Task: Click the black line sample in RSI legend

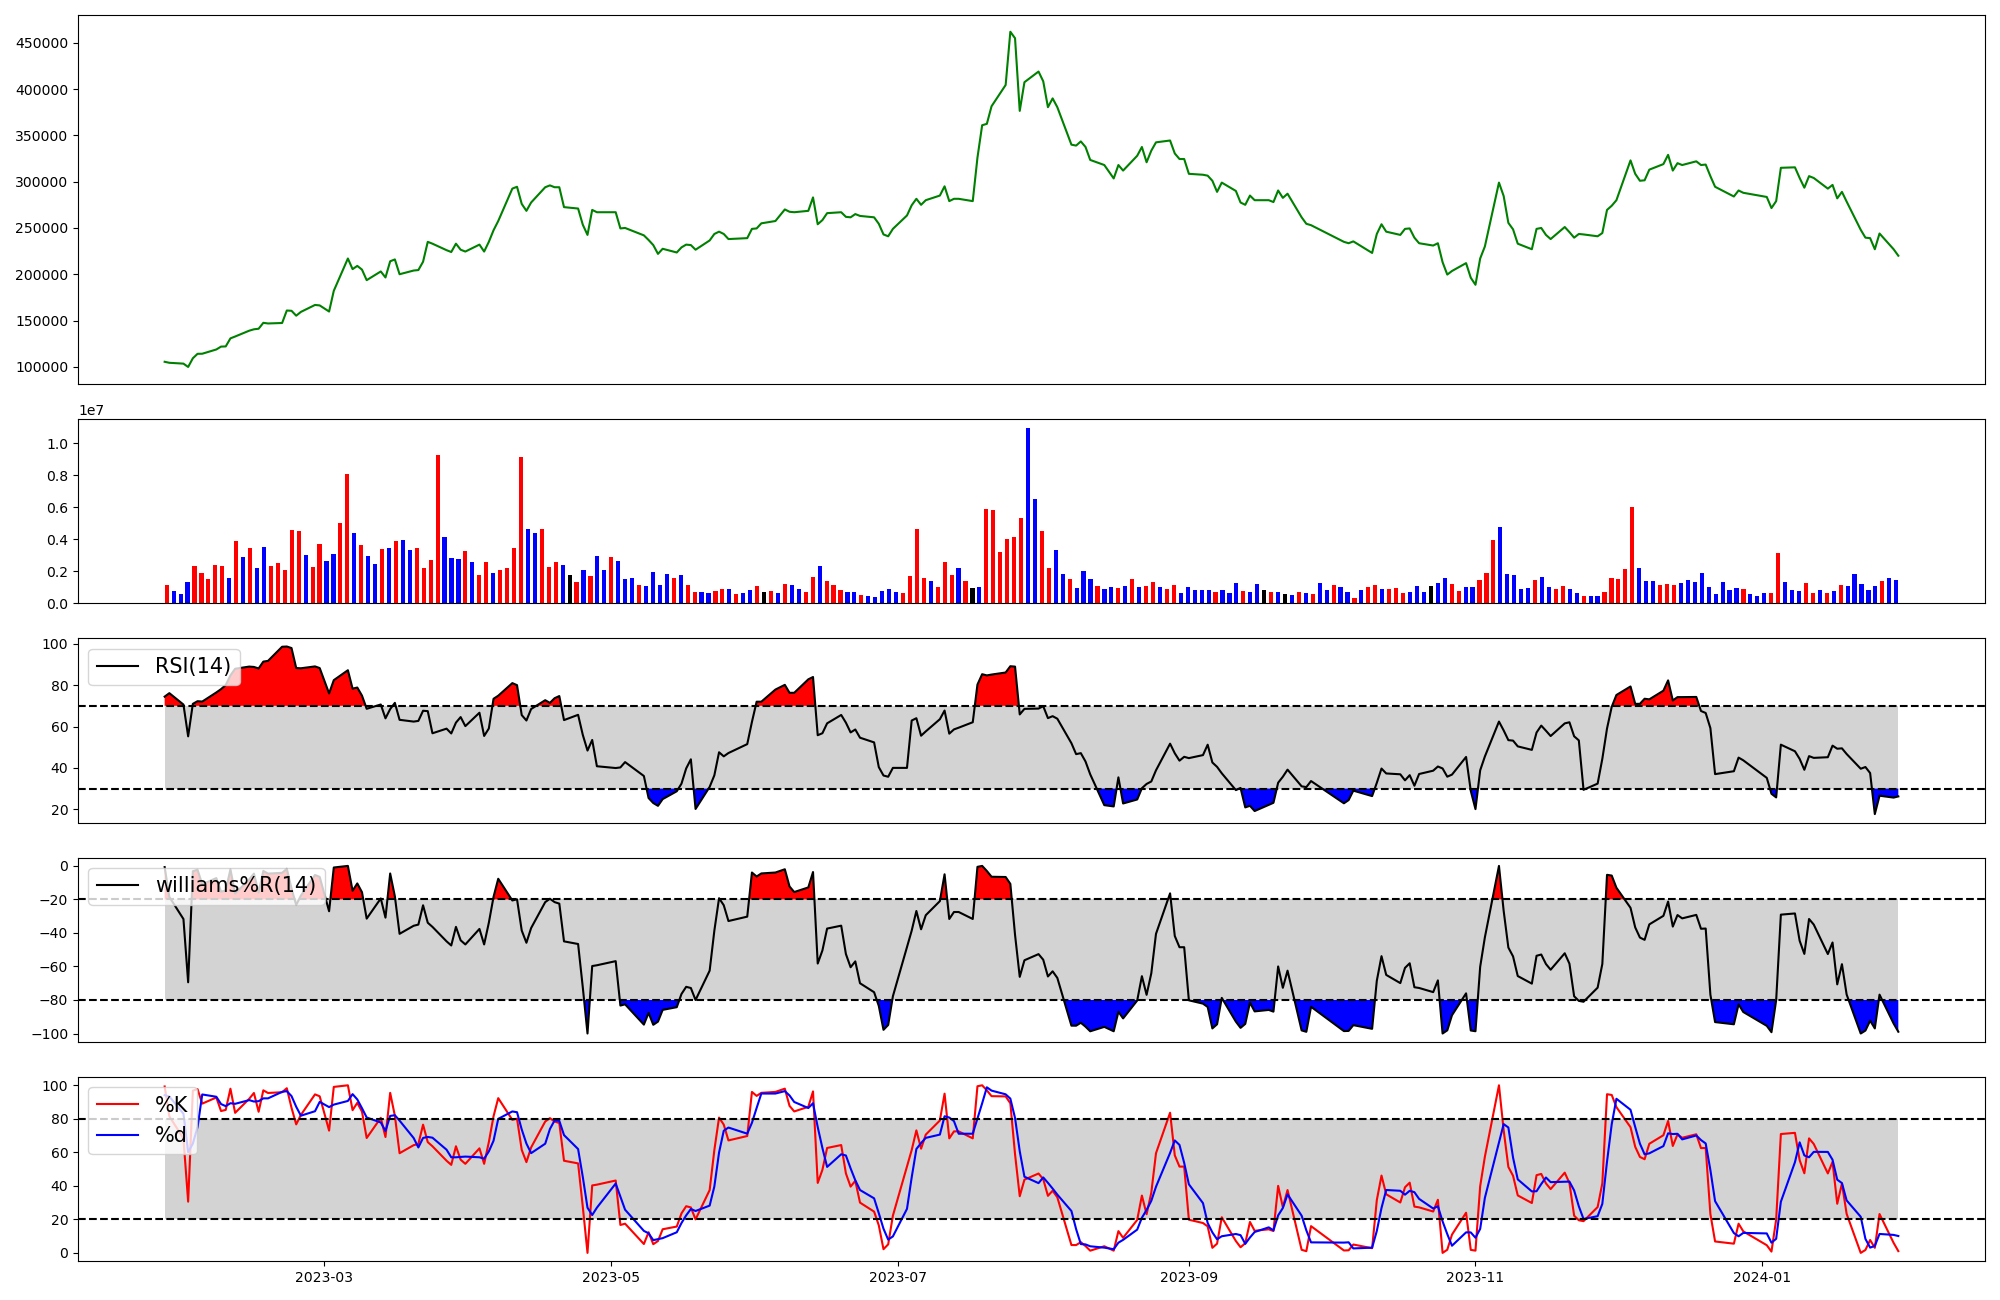Action: [116, 667]
